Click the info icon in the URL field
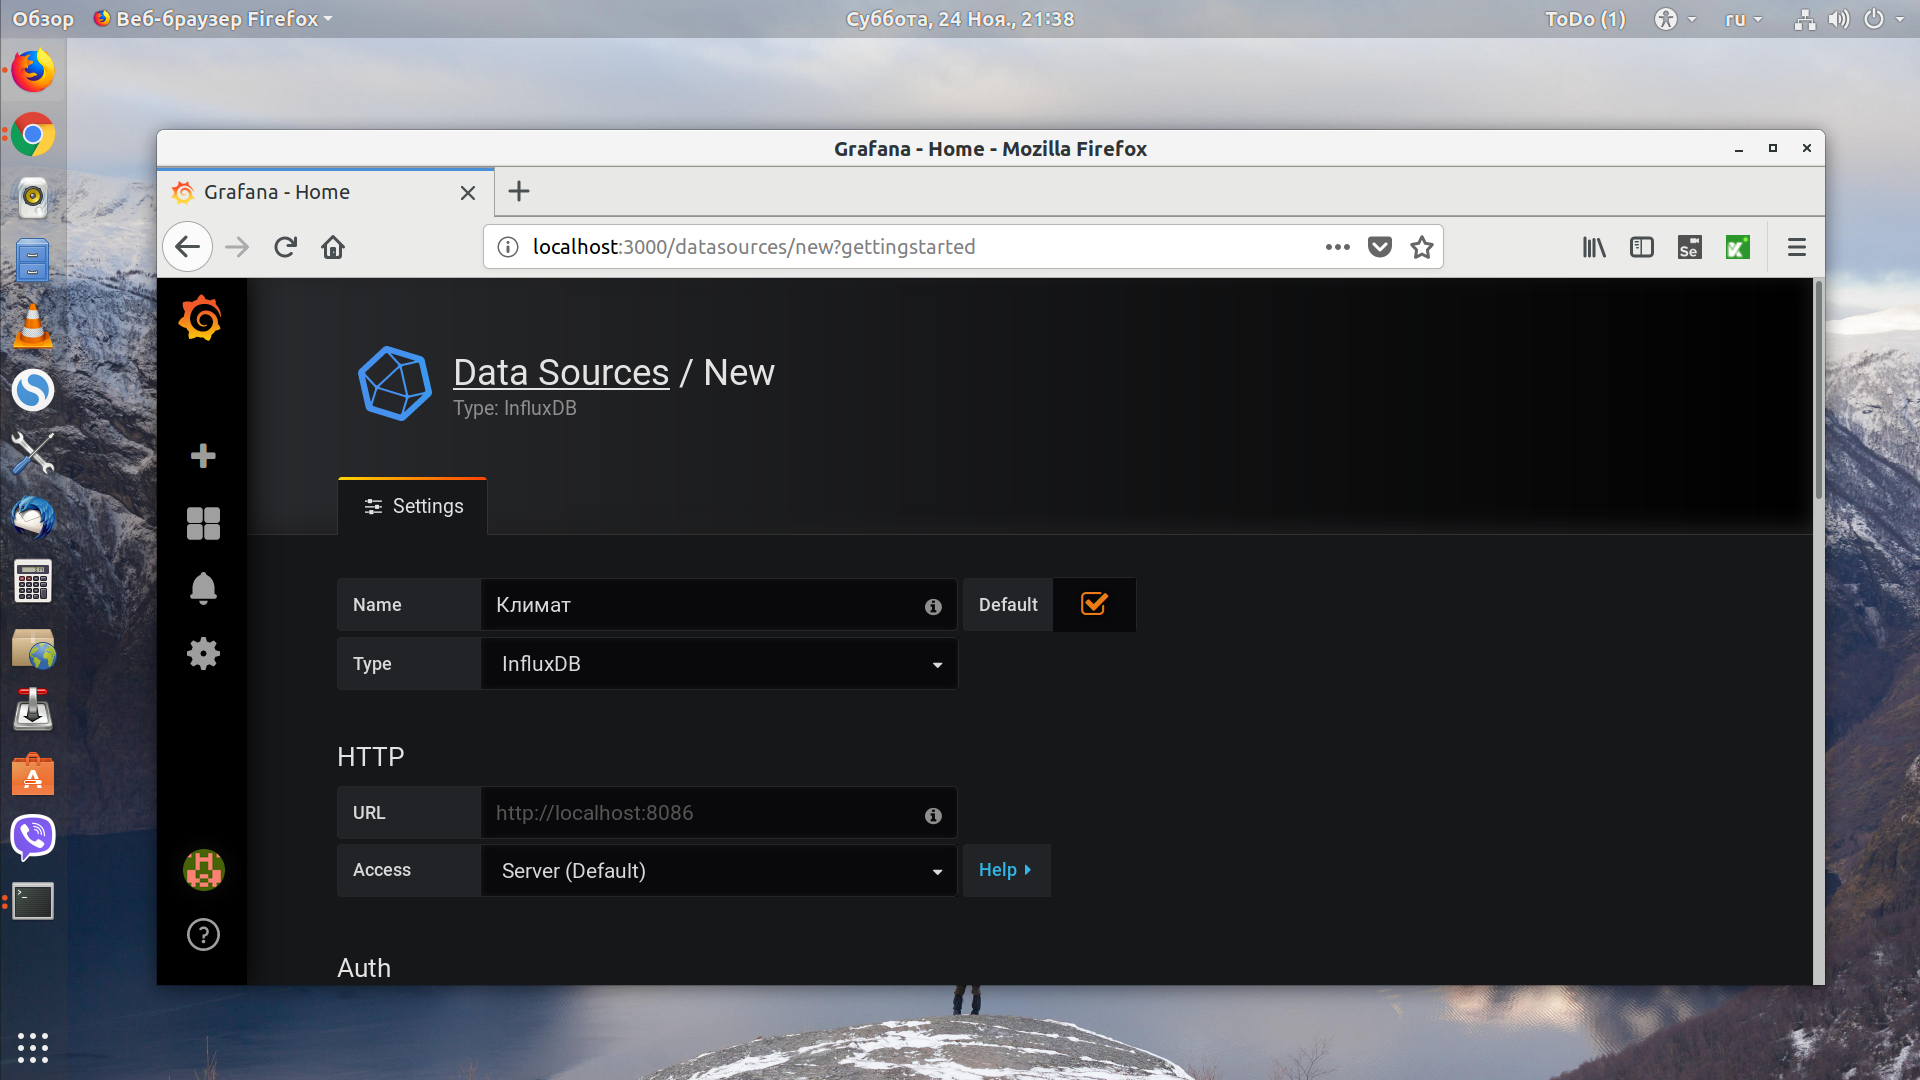Image resolution: width=1920 pixels, height=1080 pixels. (x=933, y=815)
